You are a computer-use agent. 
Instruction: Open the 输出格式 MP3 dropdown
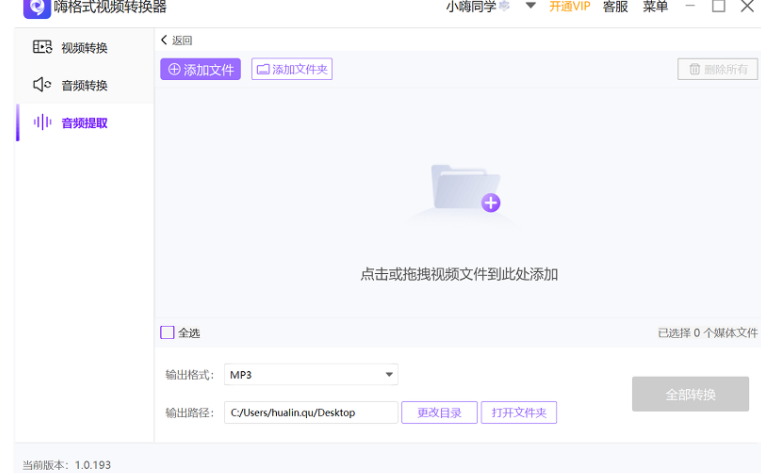point(311,375)
